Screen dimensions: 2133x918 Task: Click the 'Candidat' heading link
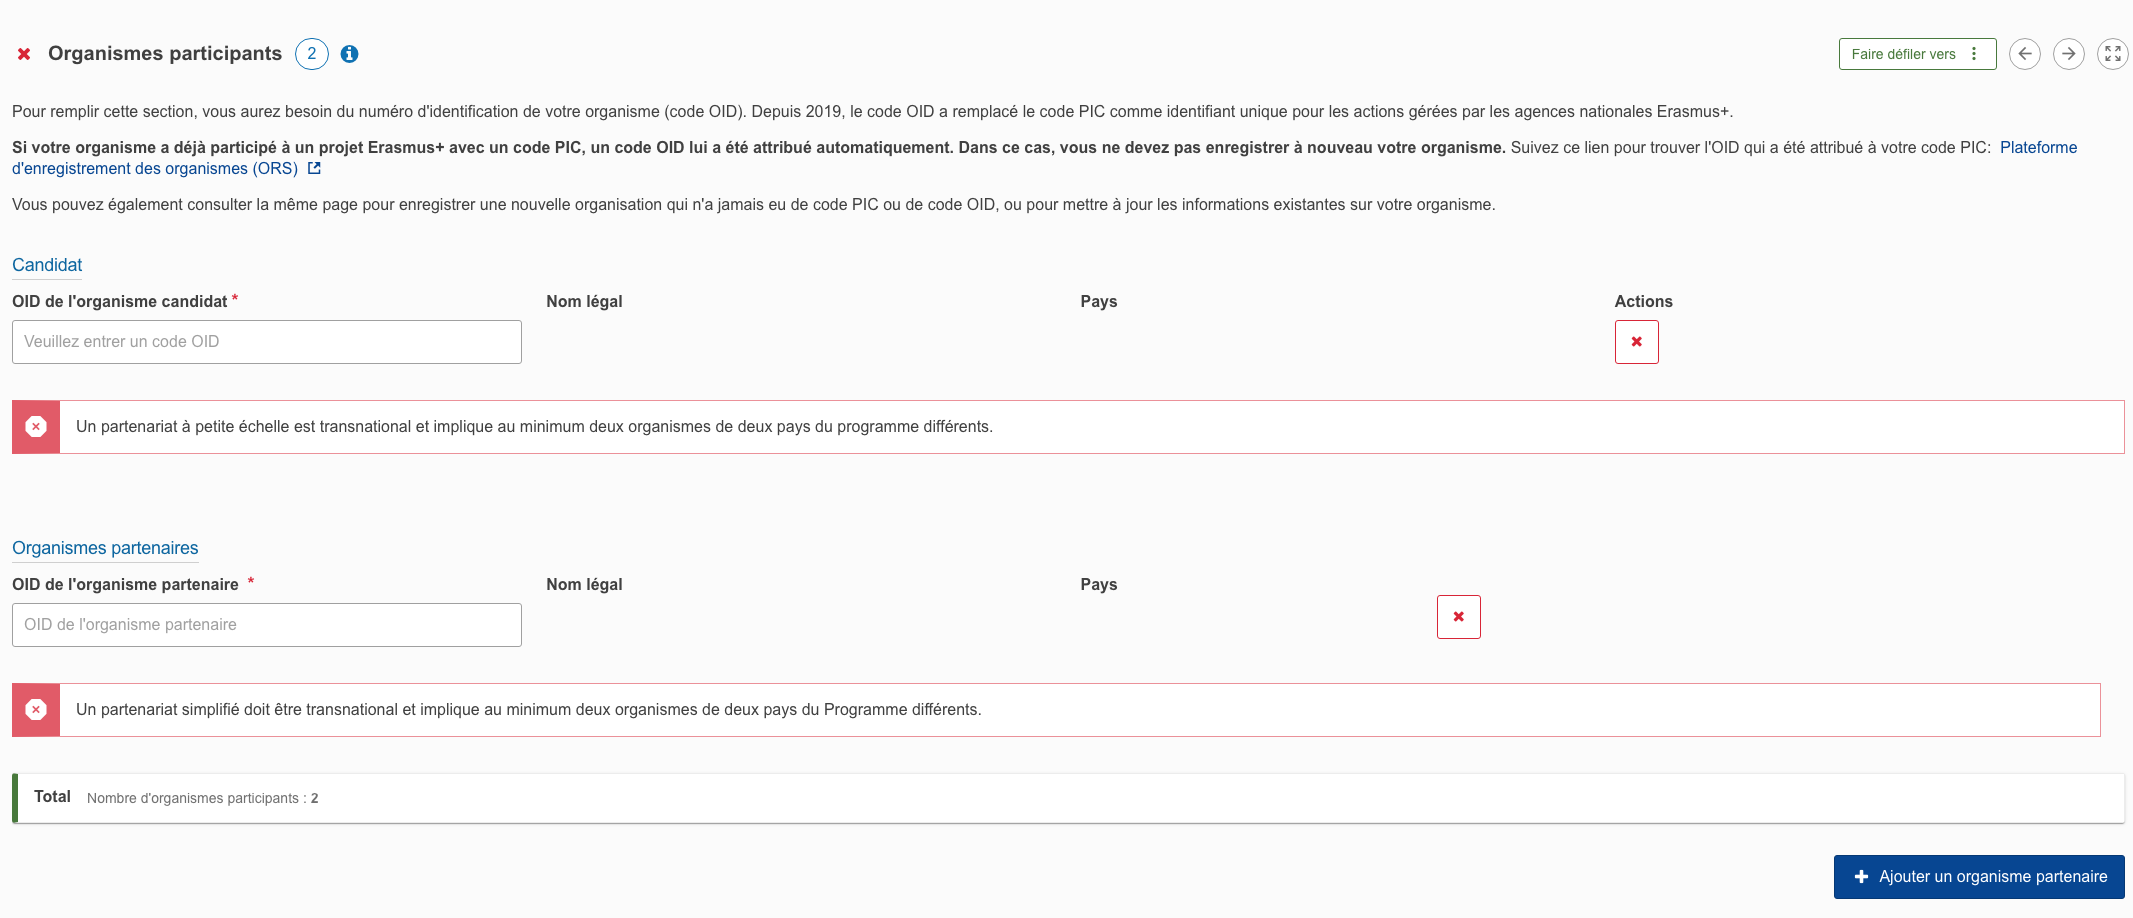47,265
